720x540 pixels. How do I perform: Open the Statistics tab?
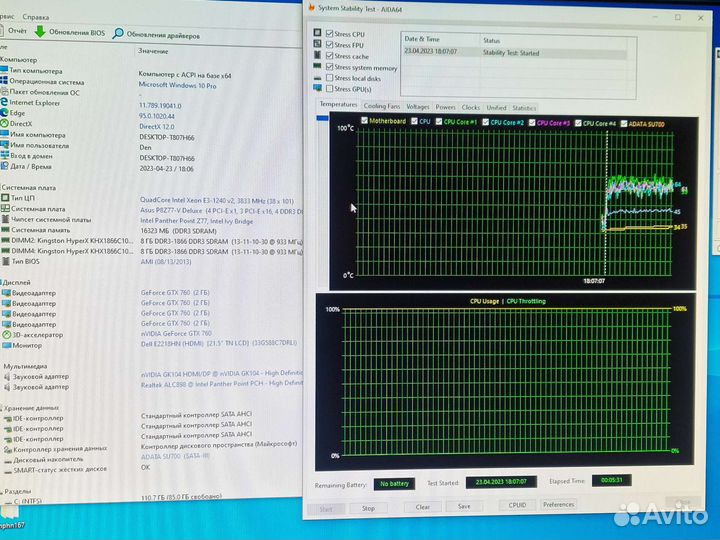point(524,108)
